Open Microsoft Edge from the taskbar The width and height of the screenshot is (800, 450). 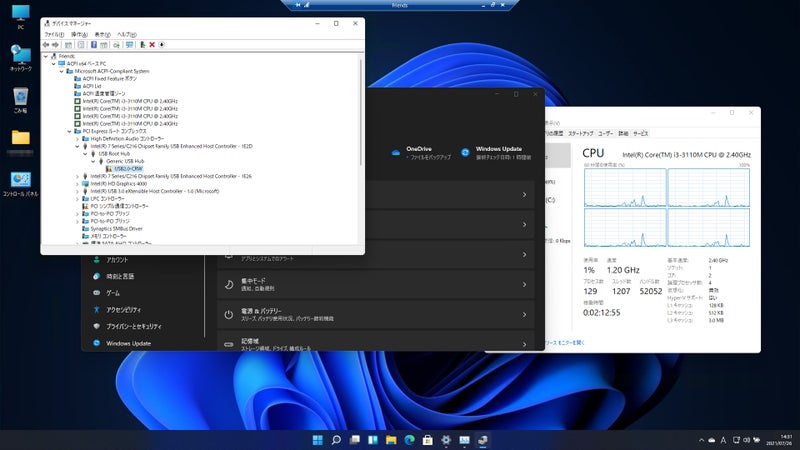click(407, 439)
